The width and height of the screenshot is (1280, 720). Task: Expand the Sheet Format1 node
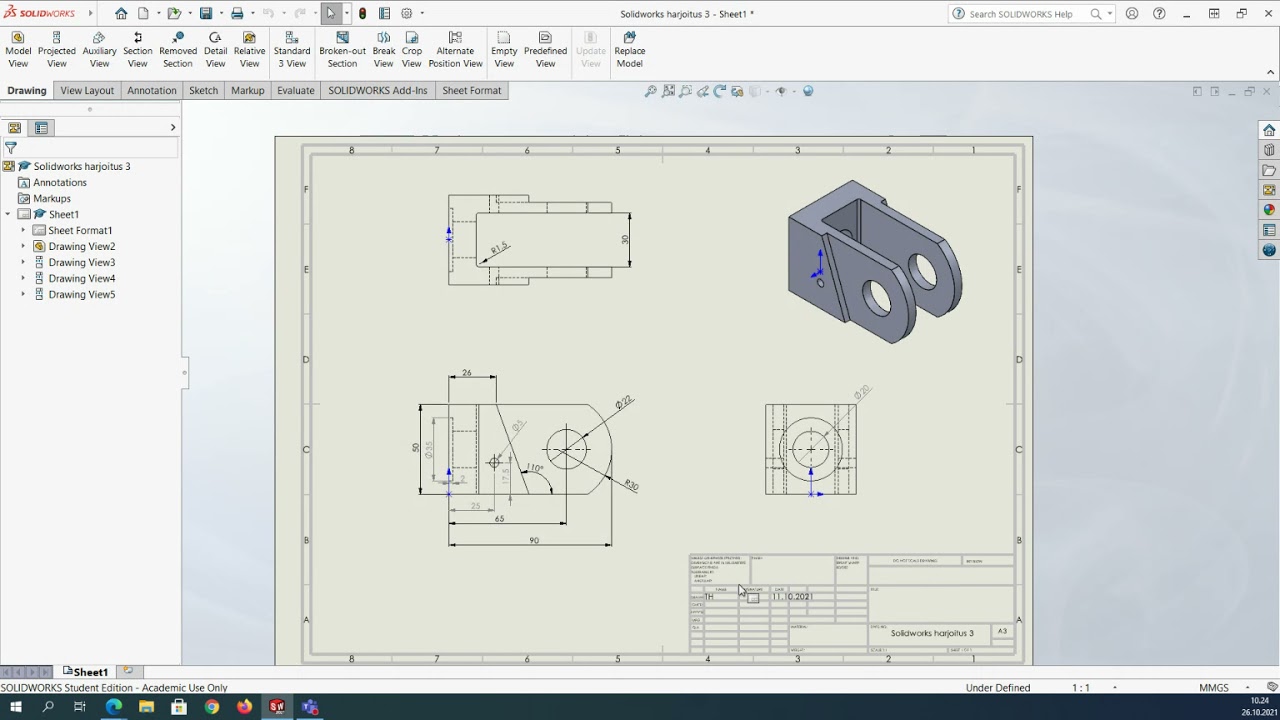click(x=23, y=231)
